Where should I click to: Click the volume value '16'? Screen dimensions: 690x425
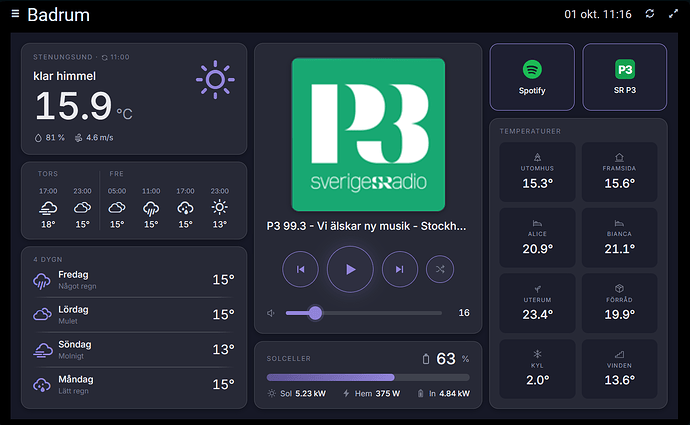coord(464,313)
